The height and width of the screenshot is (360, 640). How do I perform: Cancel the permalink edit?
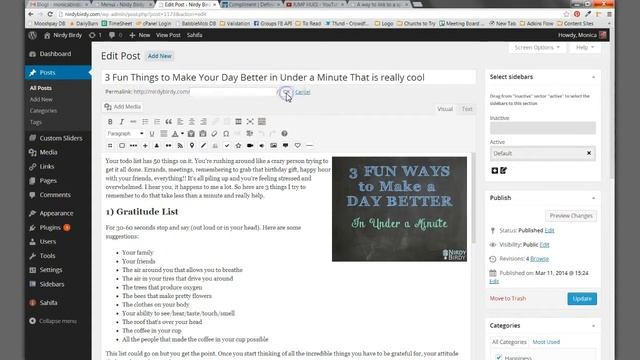point(302,92)
